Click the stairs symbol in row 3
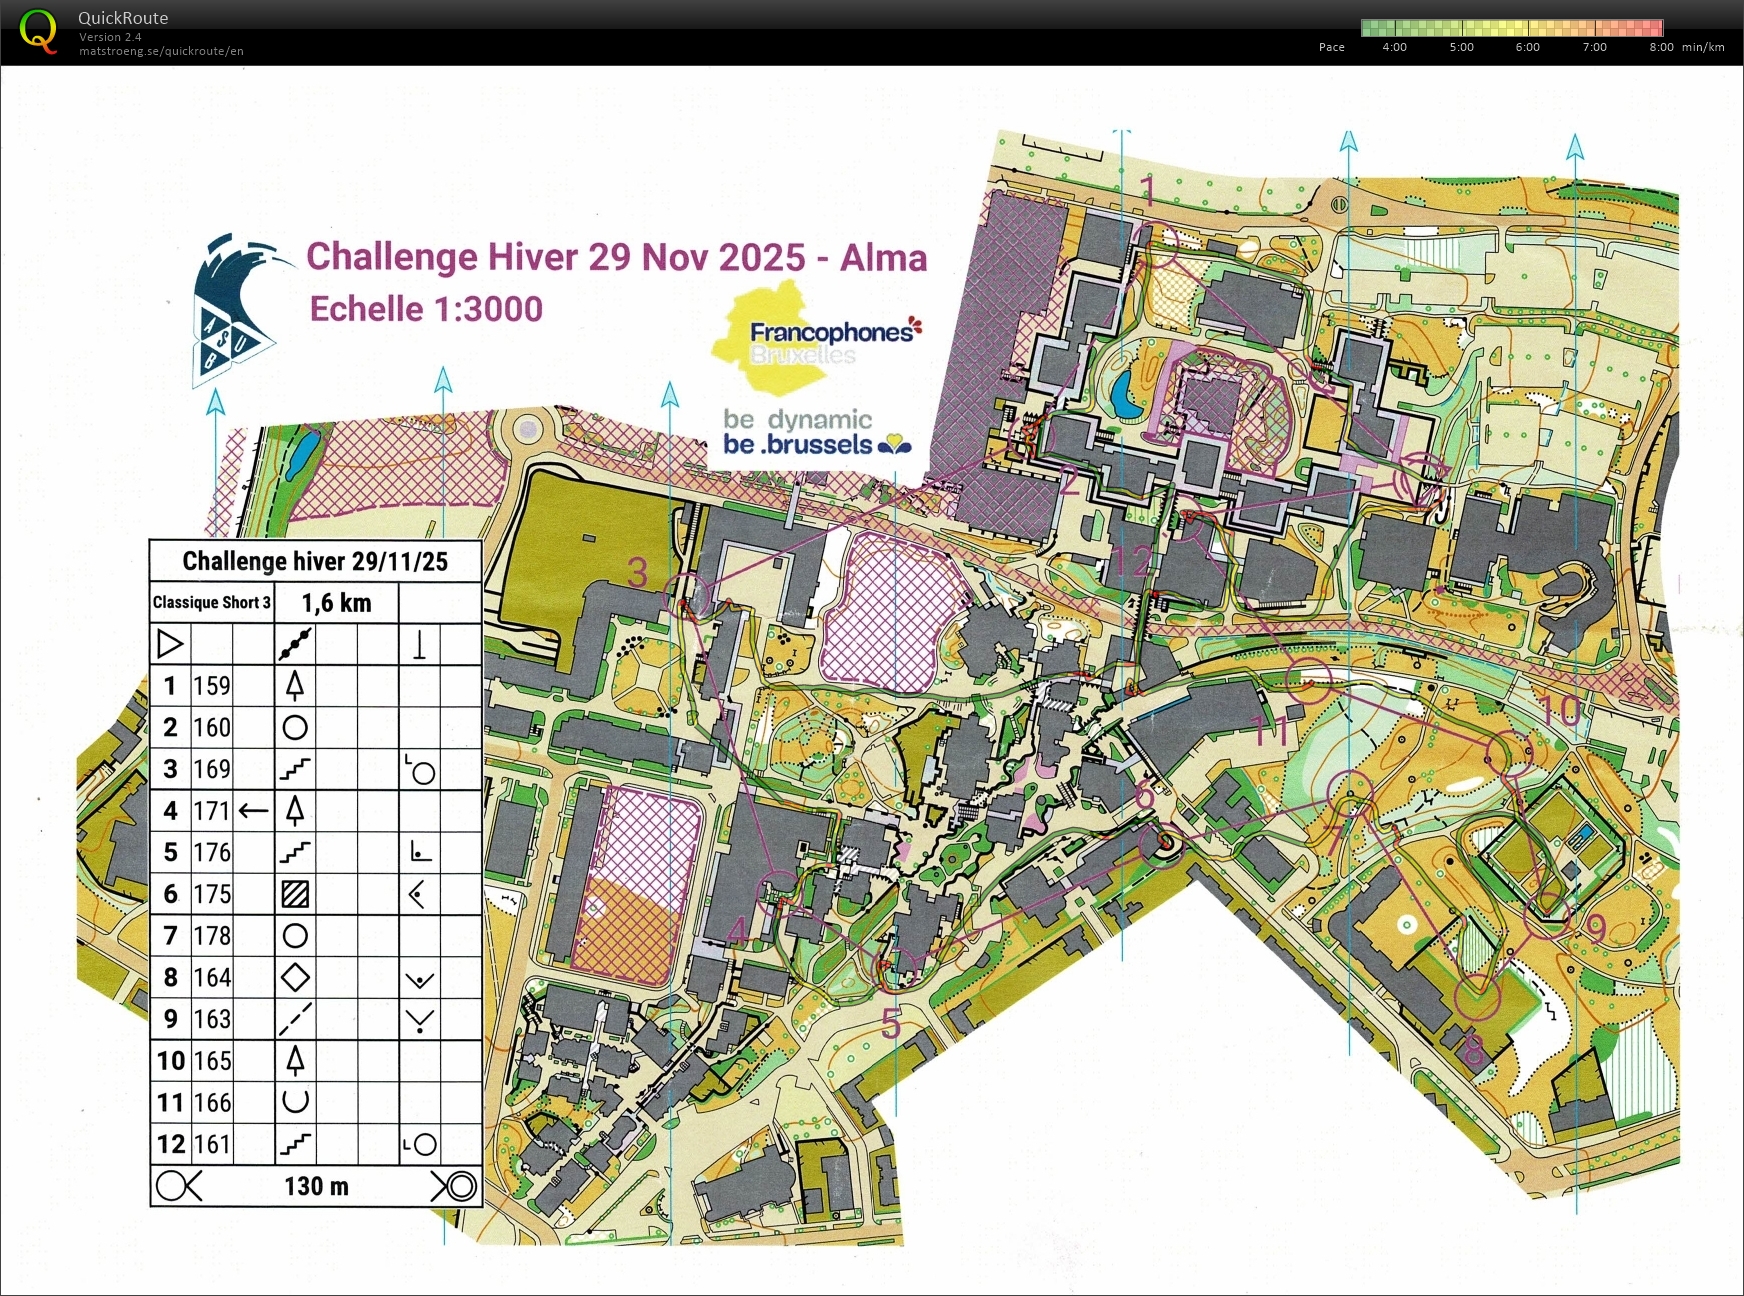 [295, 769]
